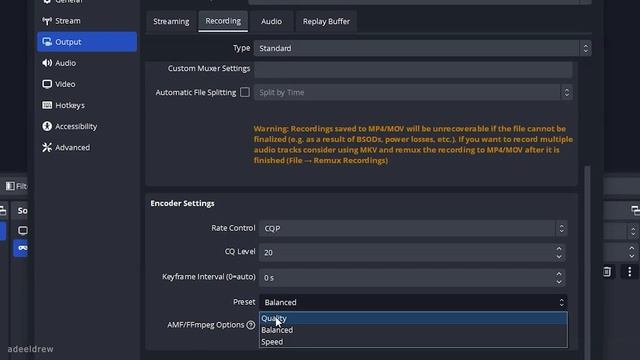This screenshot has height=360, width=640.
Task: Choose Balanced from the preset list
Action: coord(413,330)
